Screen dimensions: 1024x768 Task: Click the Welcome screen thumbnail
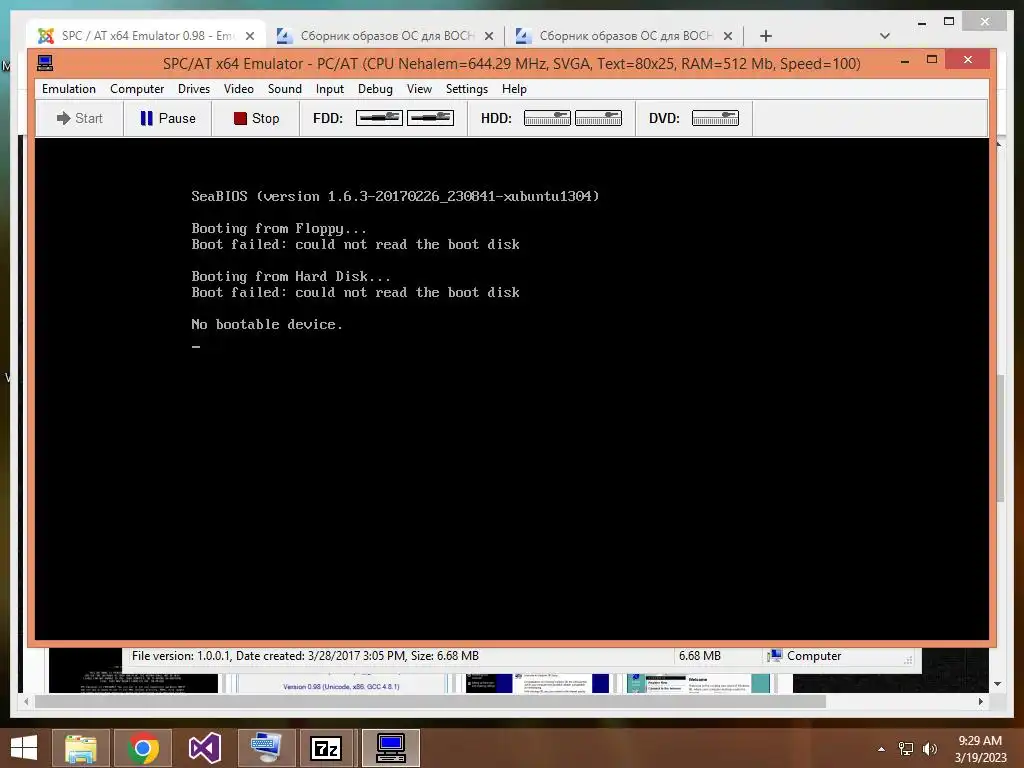pyautogui.click(x=698, y=683)
